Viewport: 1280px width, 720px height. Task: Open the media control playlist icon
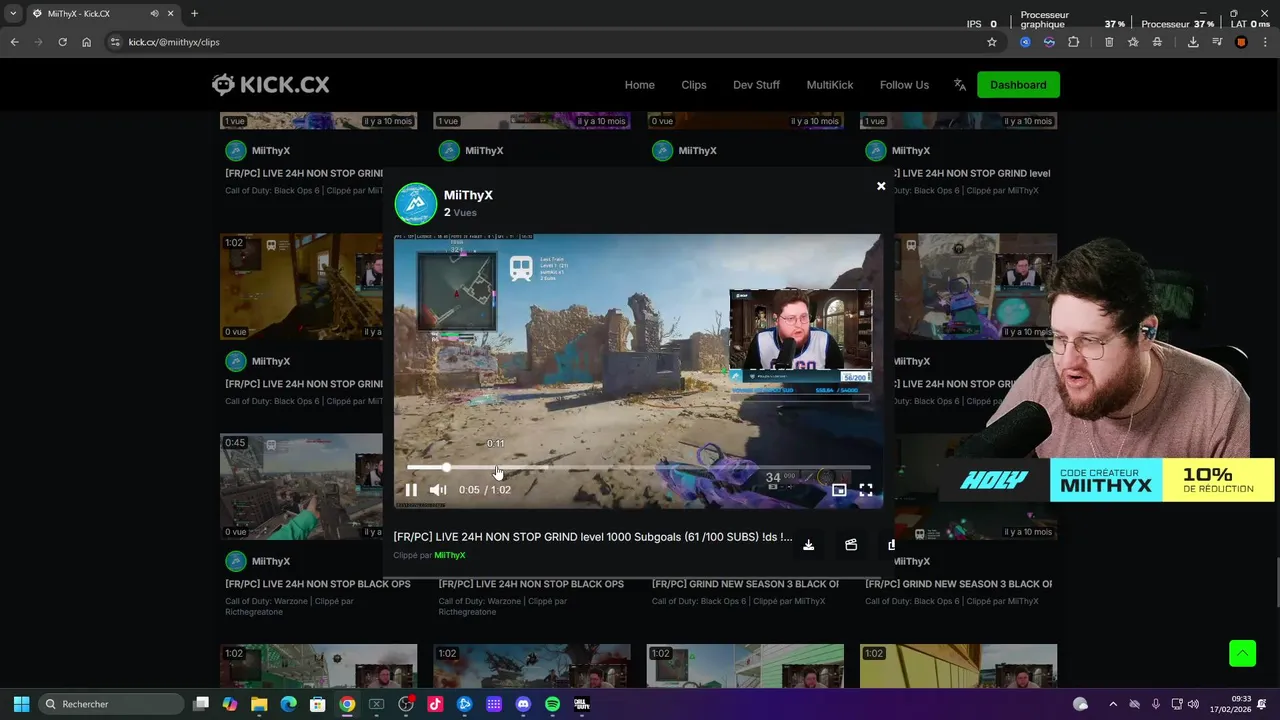[1217, 42]
